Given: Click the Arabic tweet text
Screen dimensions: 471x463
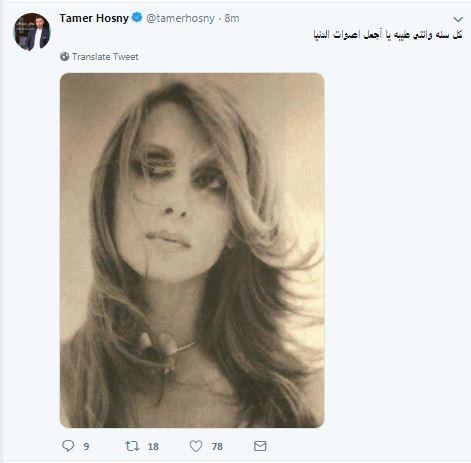Looking at the screenshot, I should pos(388,35).
